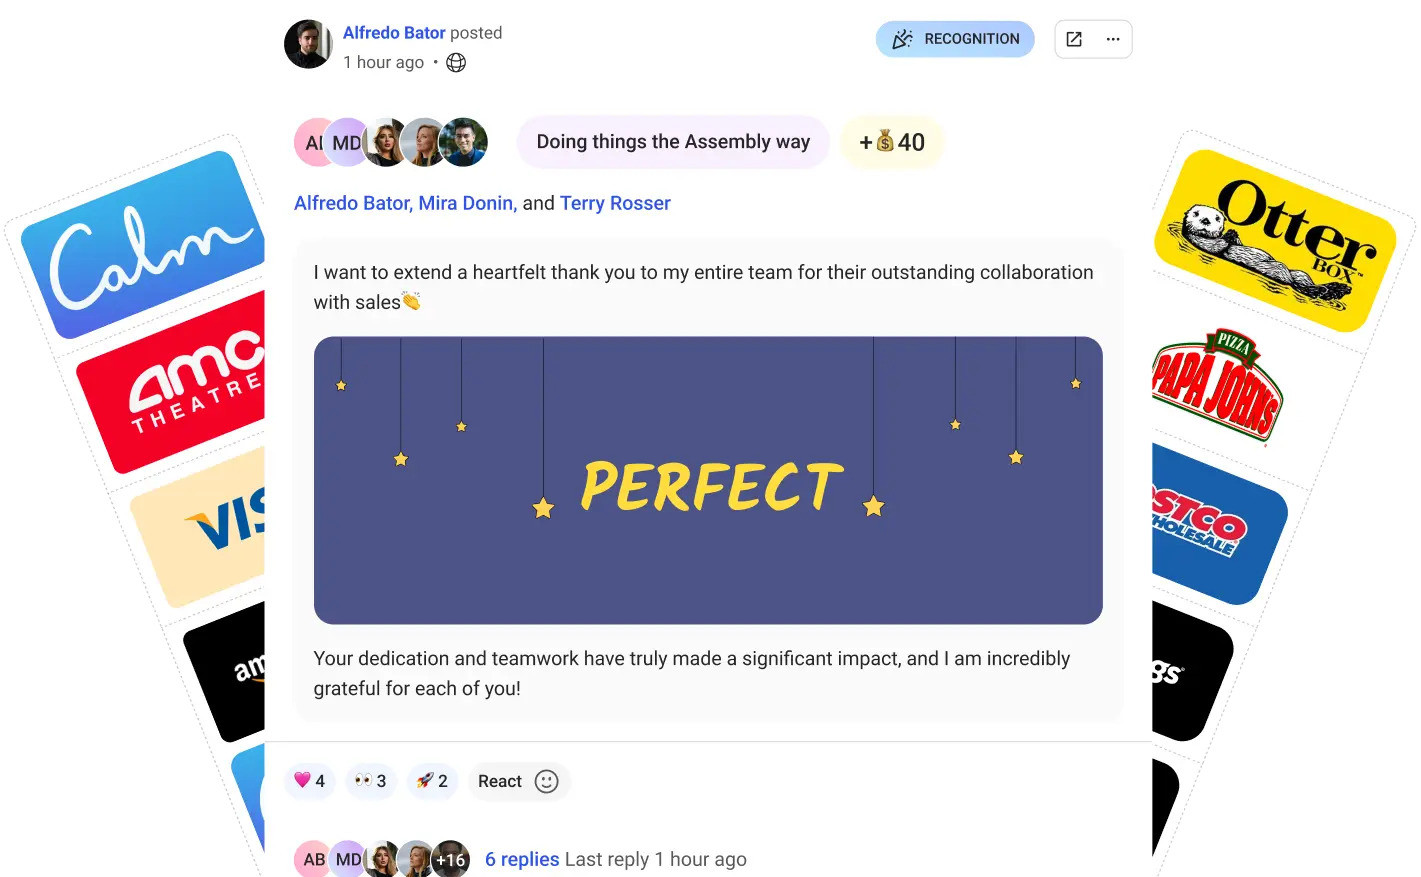Open the post in external view
This screenshot has height=877, width=1421.
tap(1074, 39)
